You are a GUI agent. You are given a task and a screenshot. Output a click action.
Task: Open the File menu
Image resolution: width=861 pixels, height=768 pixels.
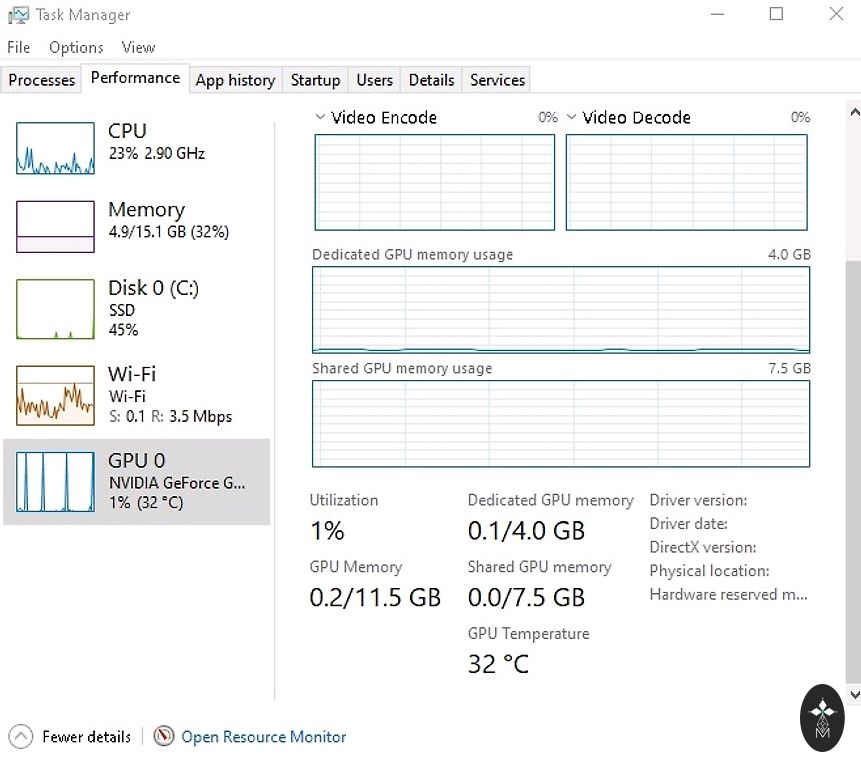[x=19, y=47]
